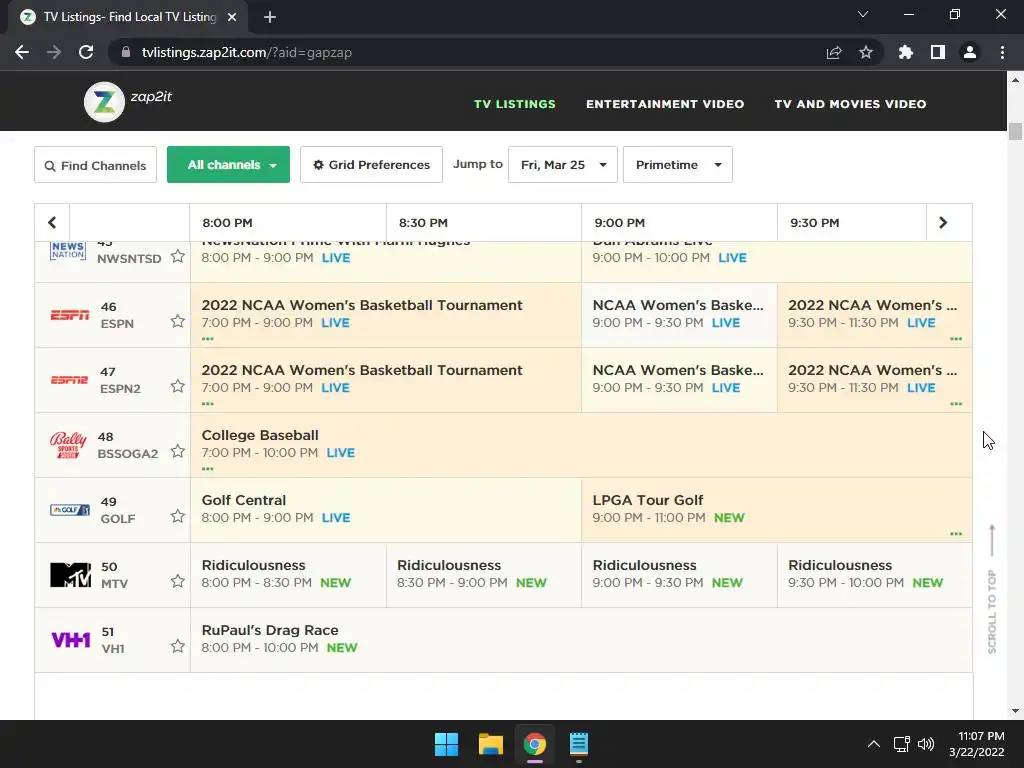The image size is (1024, 768).
Task: Favorite MTV channel with star
Action: click(x=178, y=581)
